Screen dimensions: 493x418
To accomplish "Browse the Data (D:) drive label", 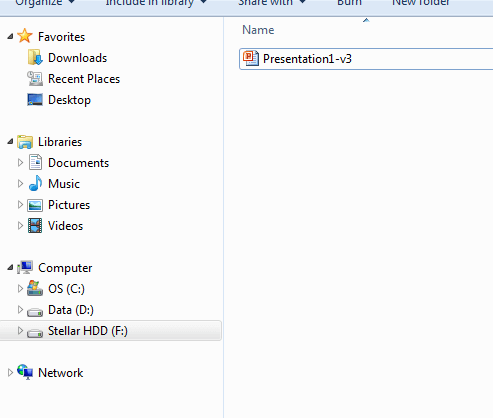I will (x=71, y=310).
